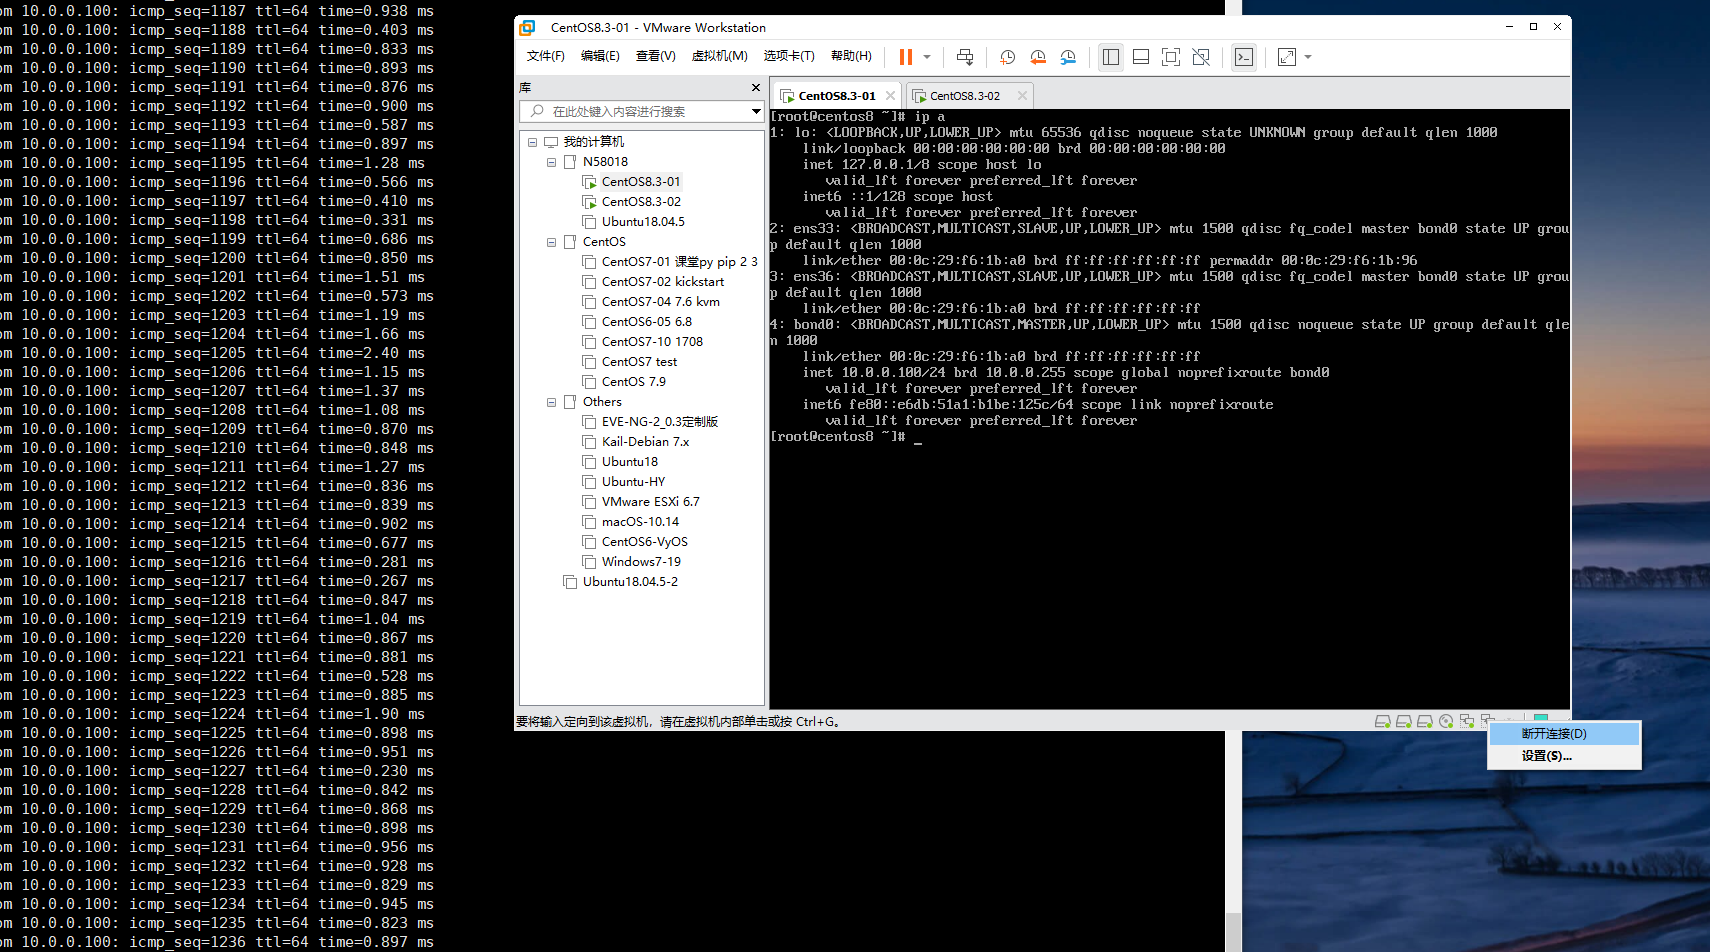1710x952 pixels.
Task: Open the search field dropdown arrow
Action: 756,111
